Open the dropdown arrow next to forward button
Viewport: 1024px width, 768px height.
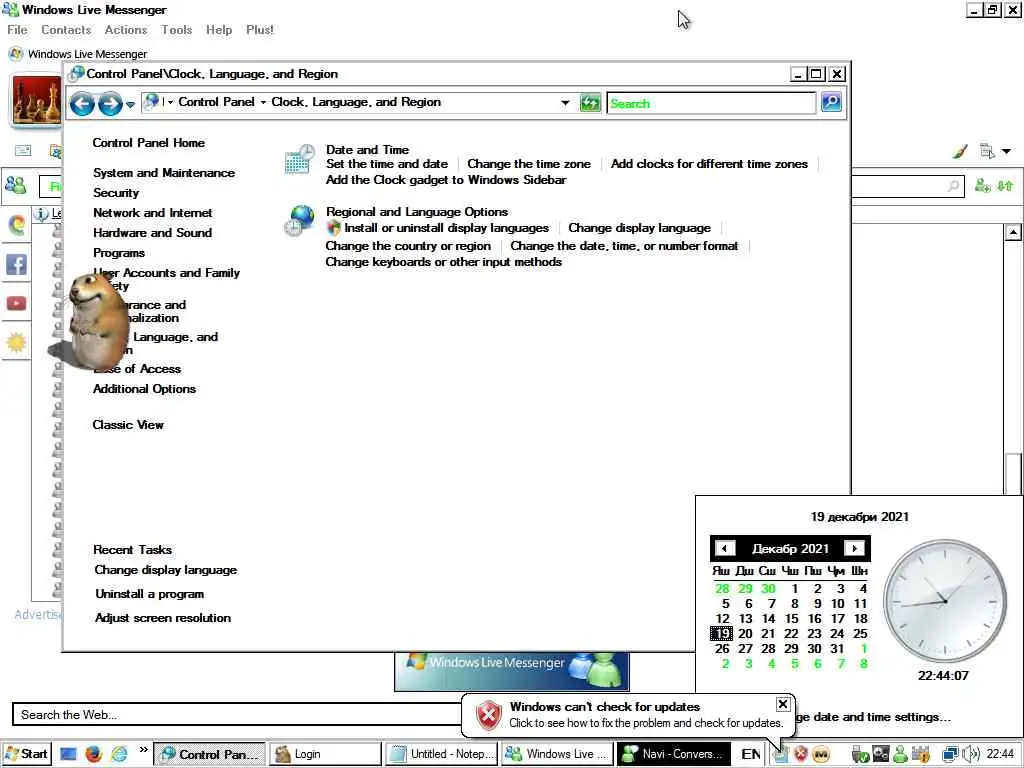click(x=130, y=104)
